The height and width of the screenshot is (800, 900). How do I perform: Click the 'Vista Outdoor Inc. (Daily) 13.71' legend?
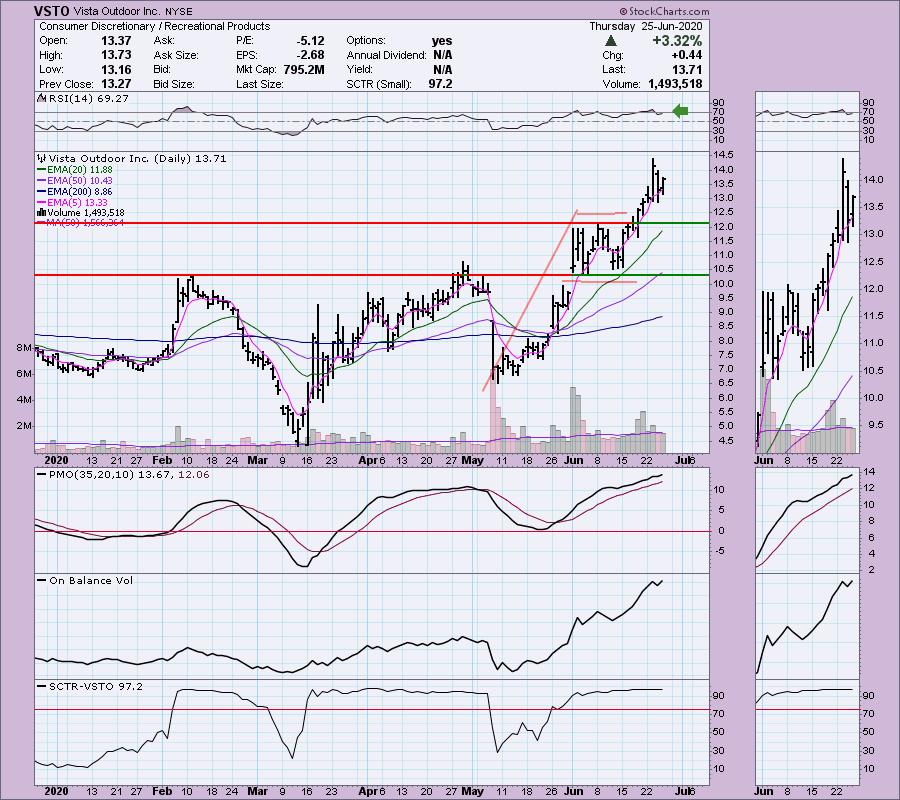click(x=138, y=158)
